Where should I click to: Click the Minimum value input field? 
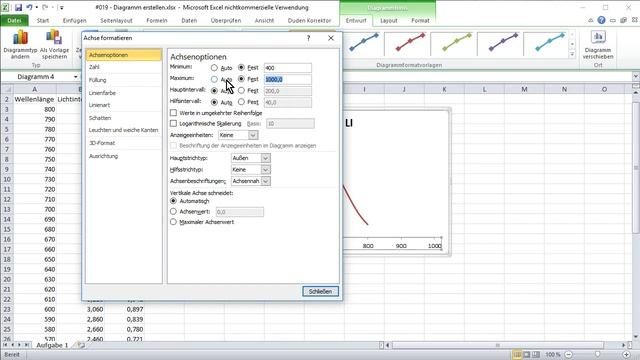[288, 68]
